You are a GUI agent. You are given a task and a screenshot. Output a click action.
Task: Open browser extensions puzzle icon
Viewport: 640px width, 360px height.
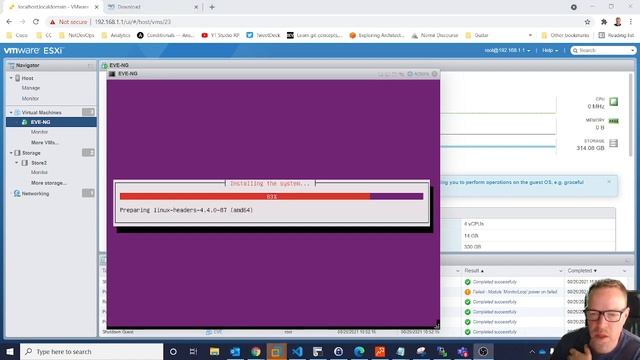(604, 22)
